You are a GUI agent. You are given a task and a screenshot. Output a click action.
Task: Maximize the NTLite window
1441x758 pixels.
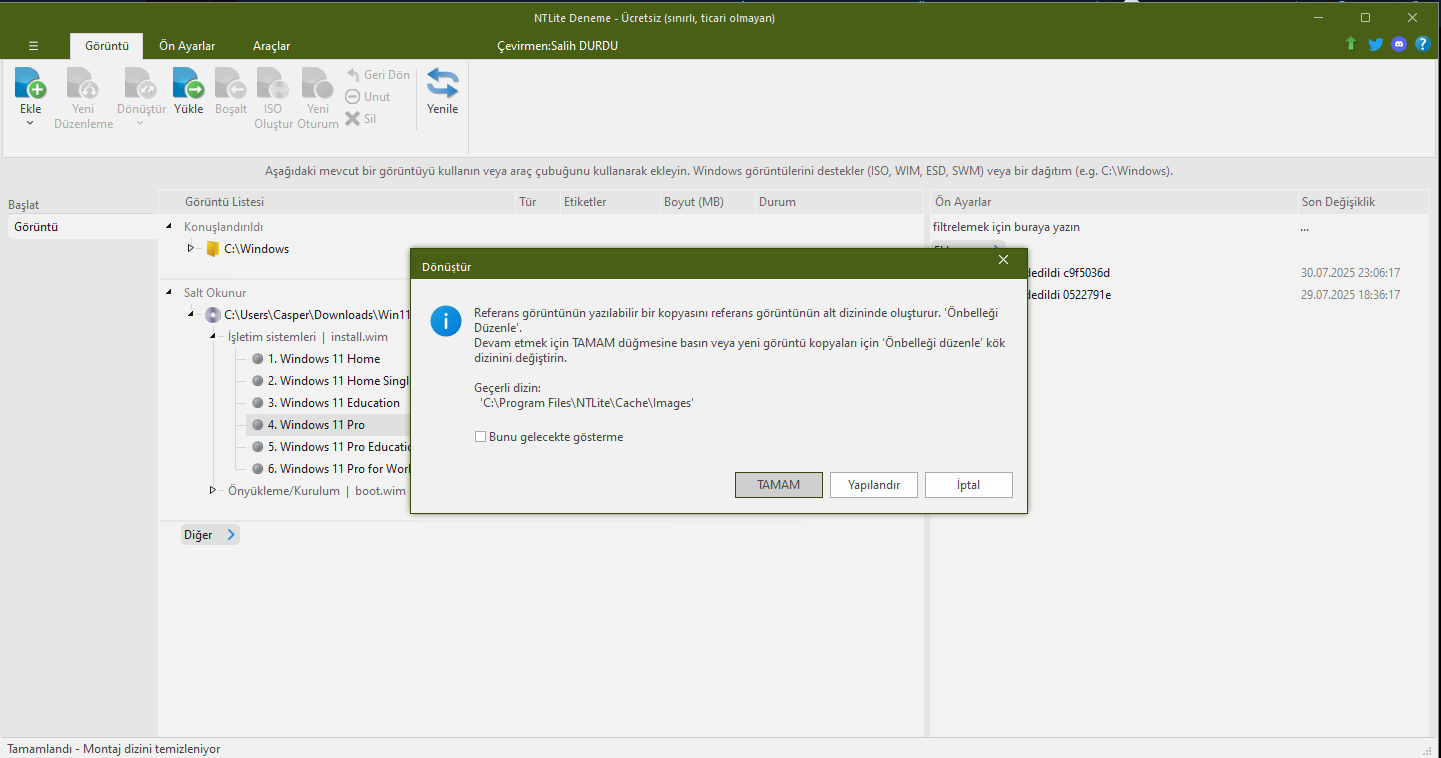[1365, 17]
